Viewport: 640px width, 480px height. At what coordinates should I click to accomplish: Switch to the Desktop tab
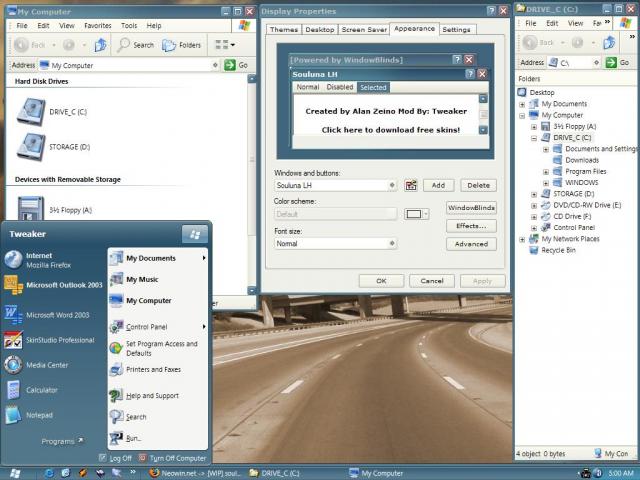tap(320, 29)
